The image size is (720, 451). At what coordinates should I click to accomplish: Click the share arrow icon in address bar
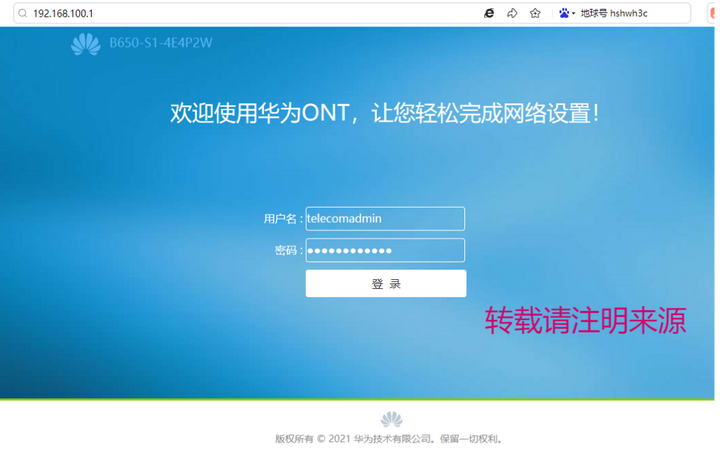(512, 13)
